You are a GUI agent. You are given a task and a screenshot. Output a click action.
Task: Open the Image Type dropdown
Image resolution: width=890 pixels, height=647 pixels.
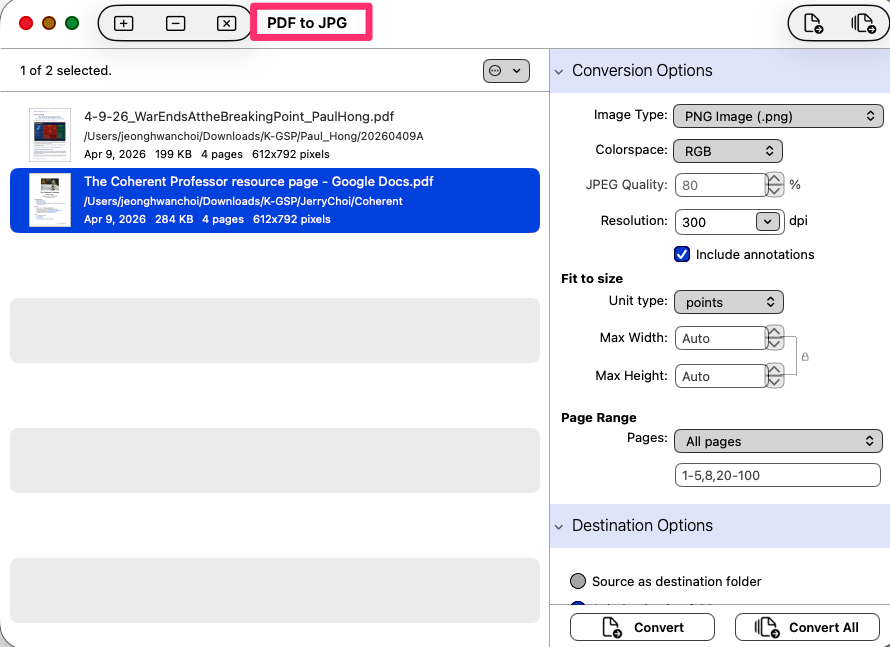(778, 116)
